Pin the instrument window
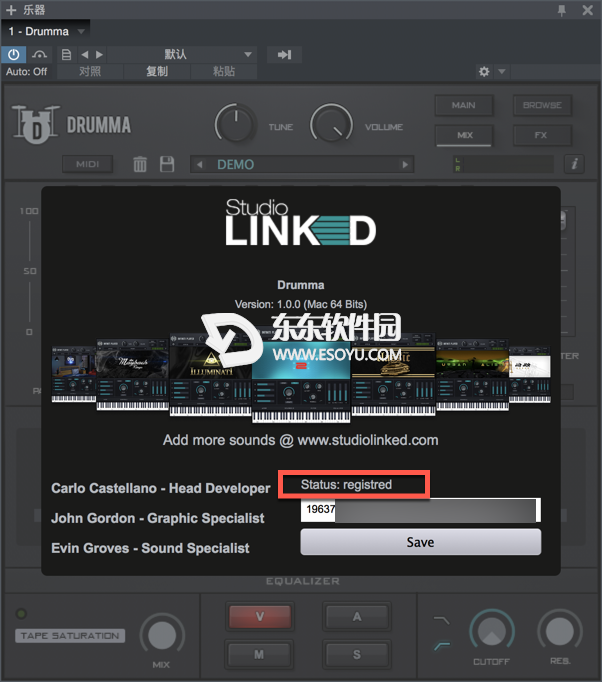This screenshot has height=682, width=602. (x=562, y=10)
